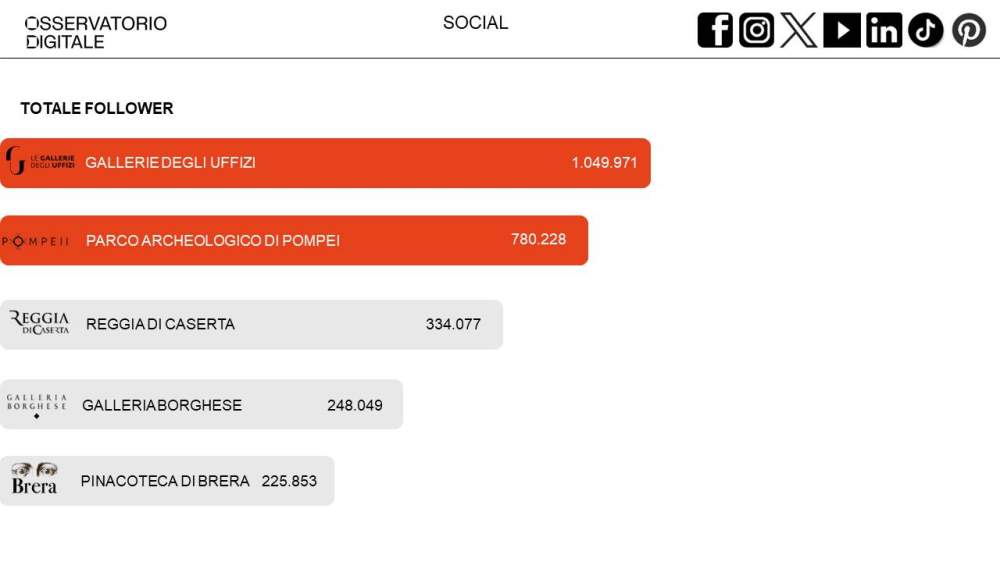Screen dimensions: 1000x562
Task: Select the Reggia di Caserta bar
Action: [x=251, y=325]
